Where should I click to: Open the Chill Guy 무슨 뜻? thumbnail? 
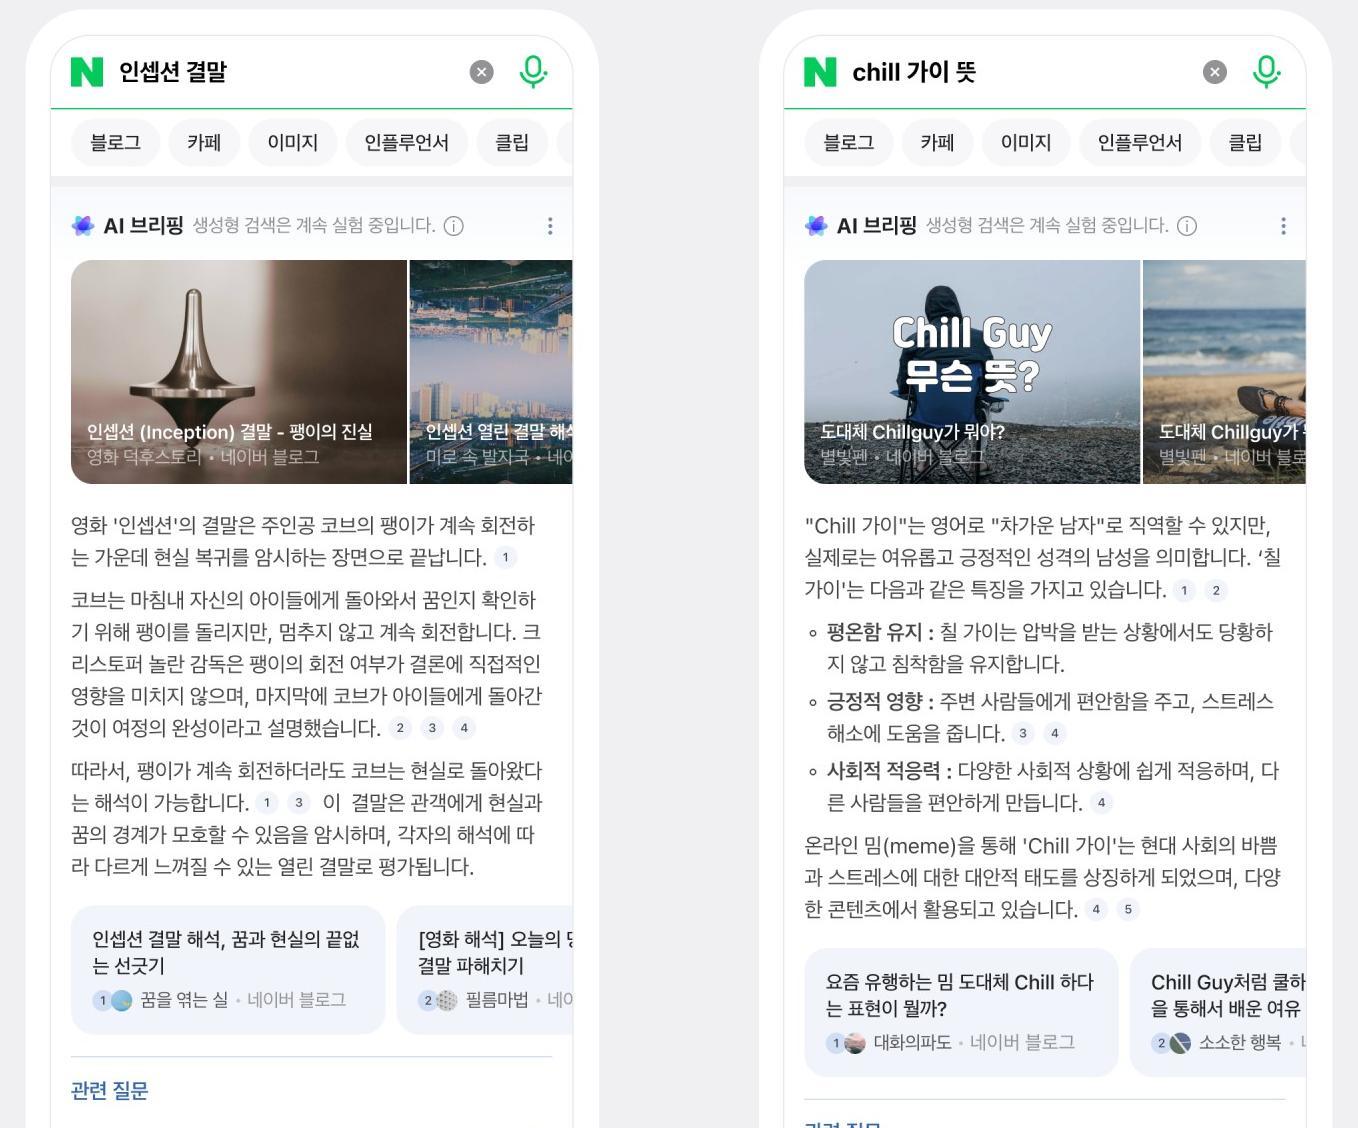pos(972,372)
